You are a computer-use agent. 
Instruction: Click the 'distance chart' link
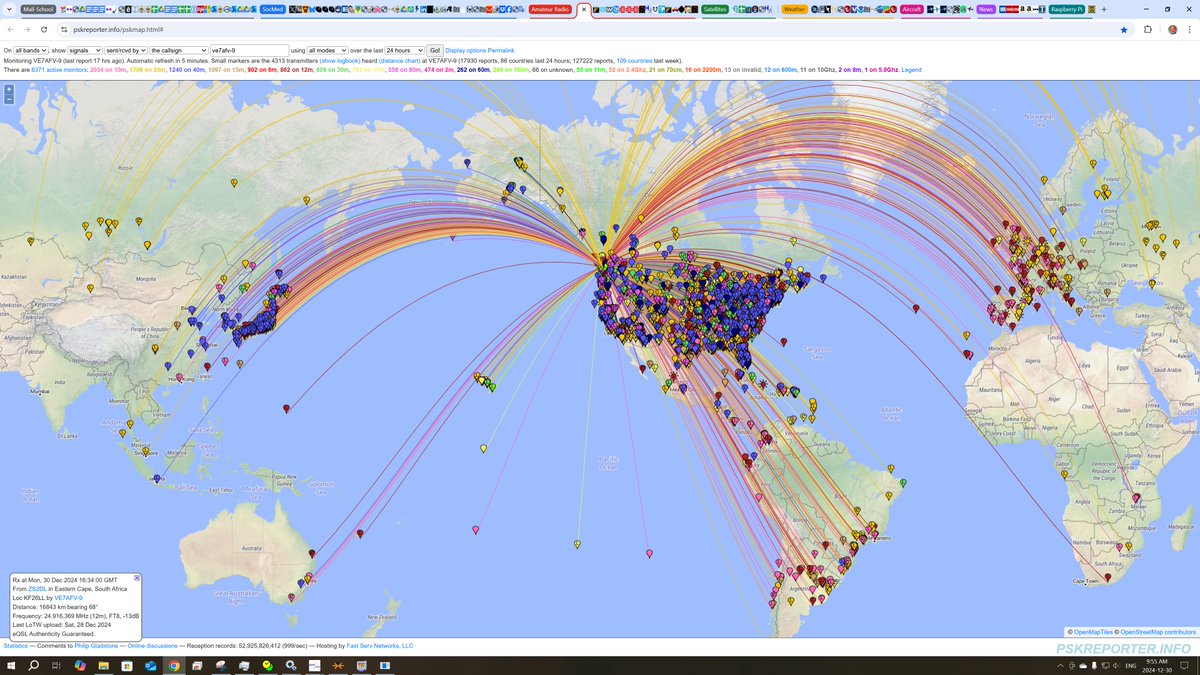tap(400, 60)
